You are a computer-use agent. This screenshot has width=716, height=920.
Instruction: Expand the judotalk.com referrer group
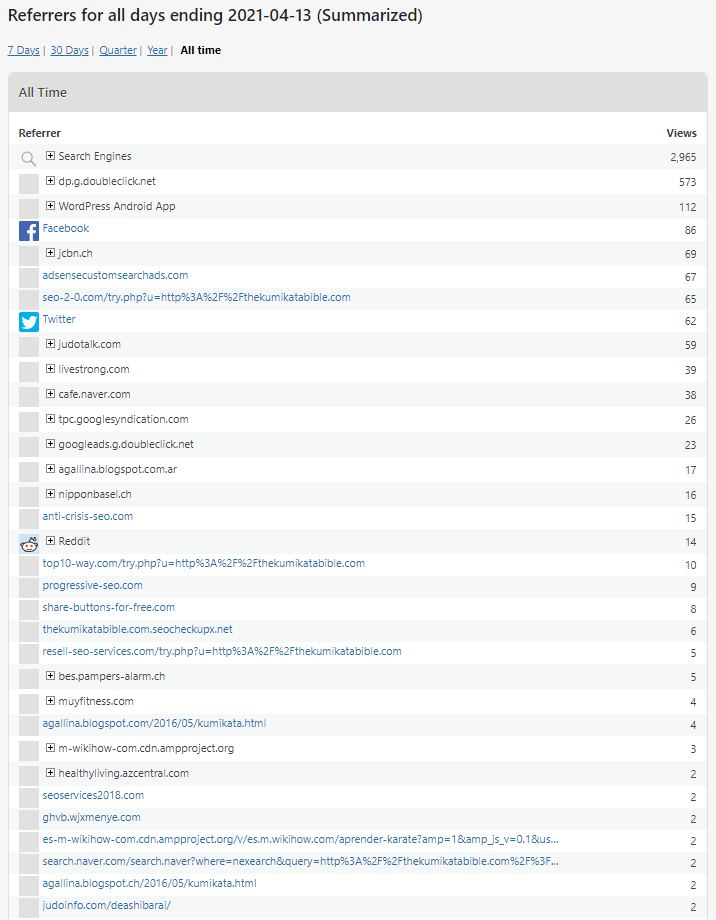50,344
